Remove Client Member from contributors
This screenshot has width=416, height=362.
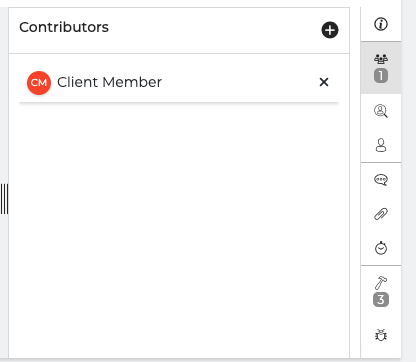tap(324, 82)
